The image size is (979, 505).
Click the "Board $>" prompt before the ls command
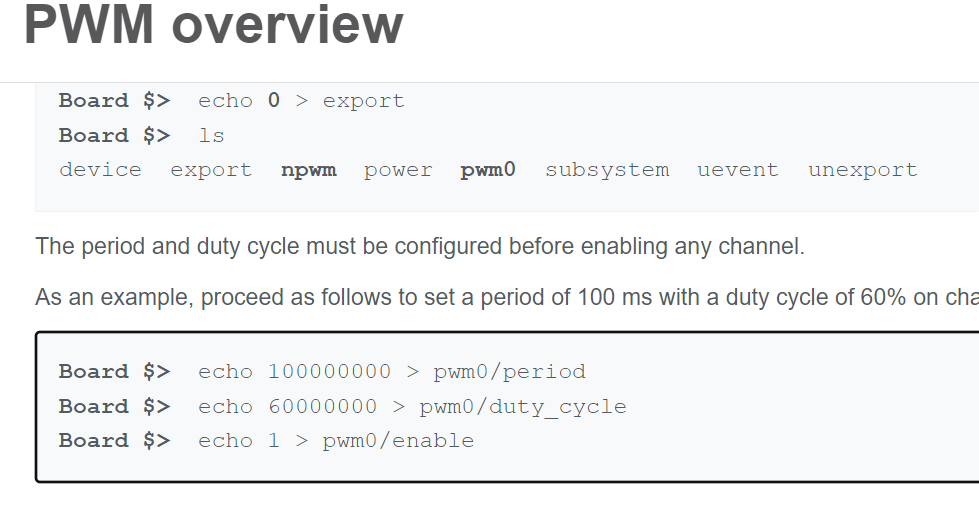pos(114,136)
